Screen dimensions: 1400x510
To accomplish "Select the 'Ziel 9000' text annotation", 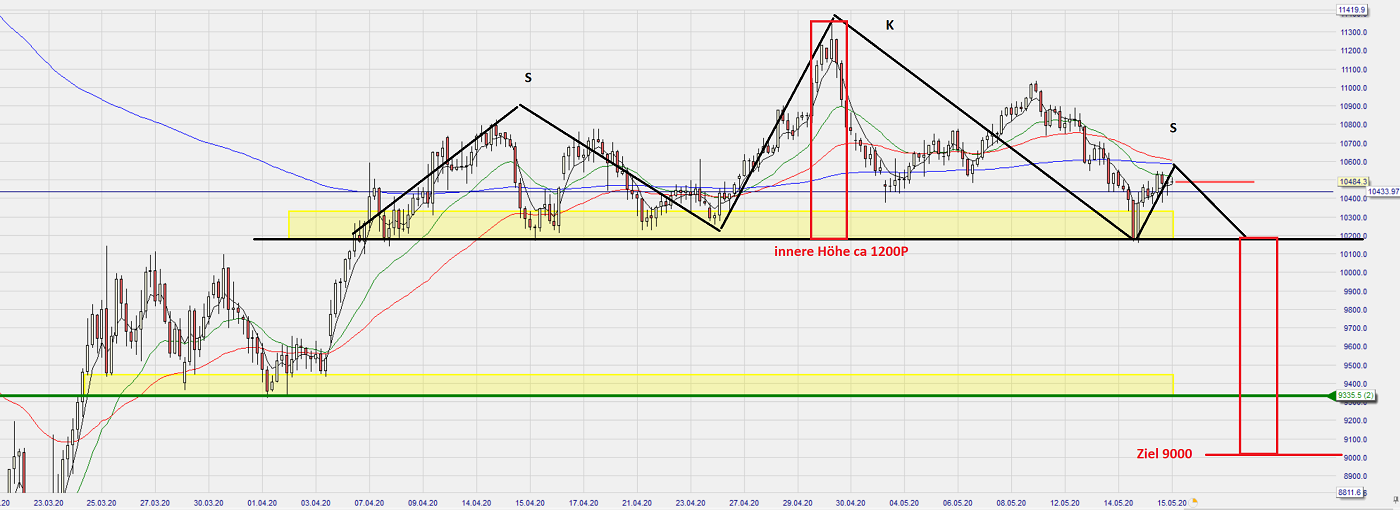I will 1164,453.
